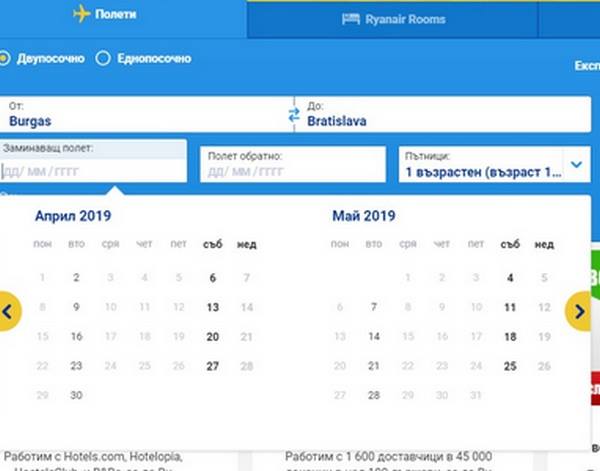Pick April 9 in calendar

click(x=76, y=307)
